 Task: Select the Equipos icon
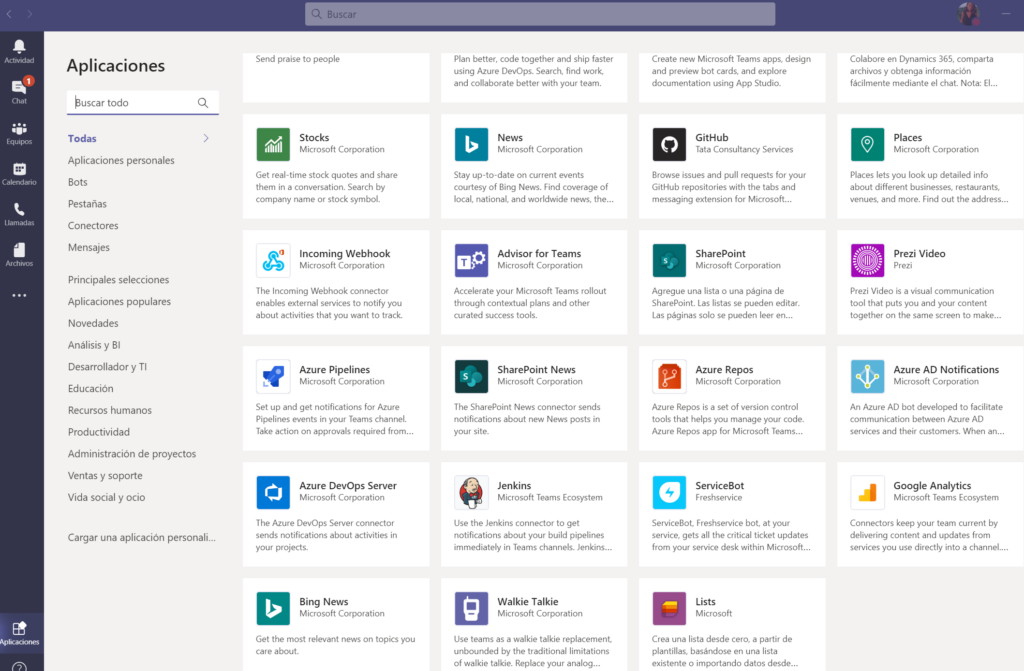tap(20, 131)
